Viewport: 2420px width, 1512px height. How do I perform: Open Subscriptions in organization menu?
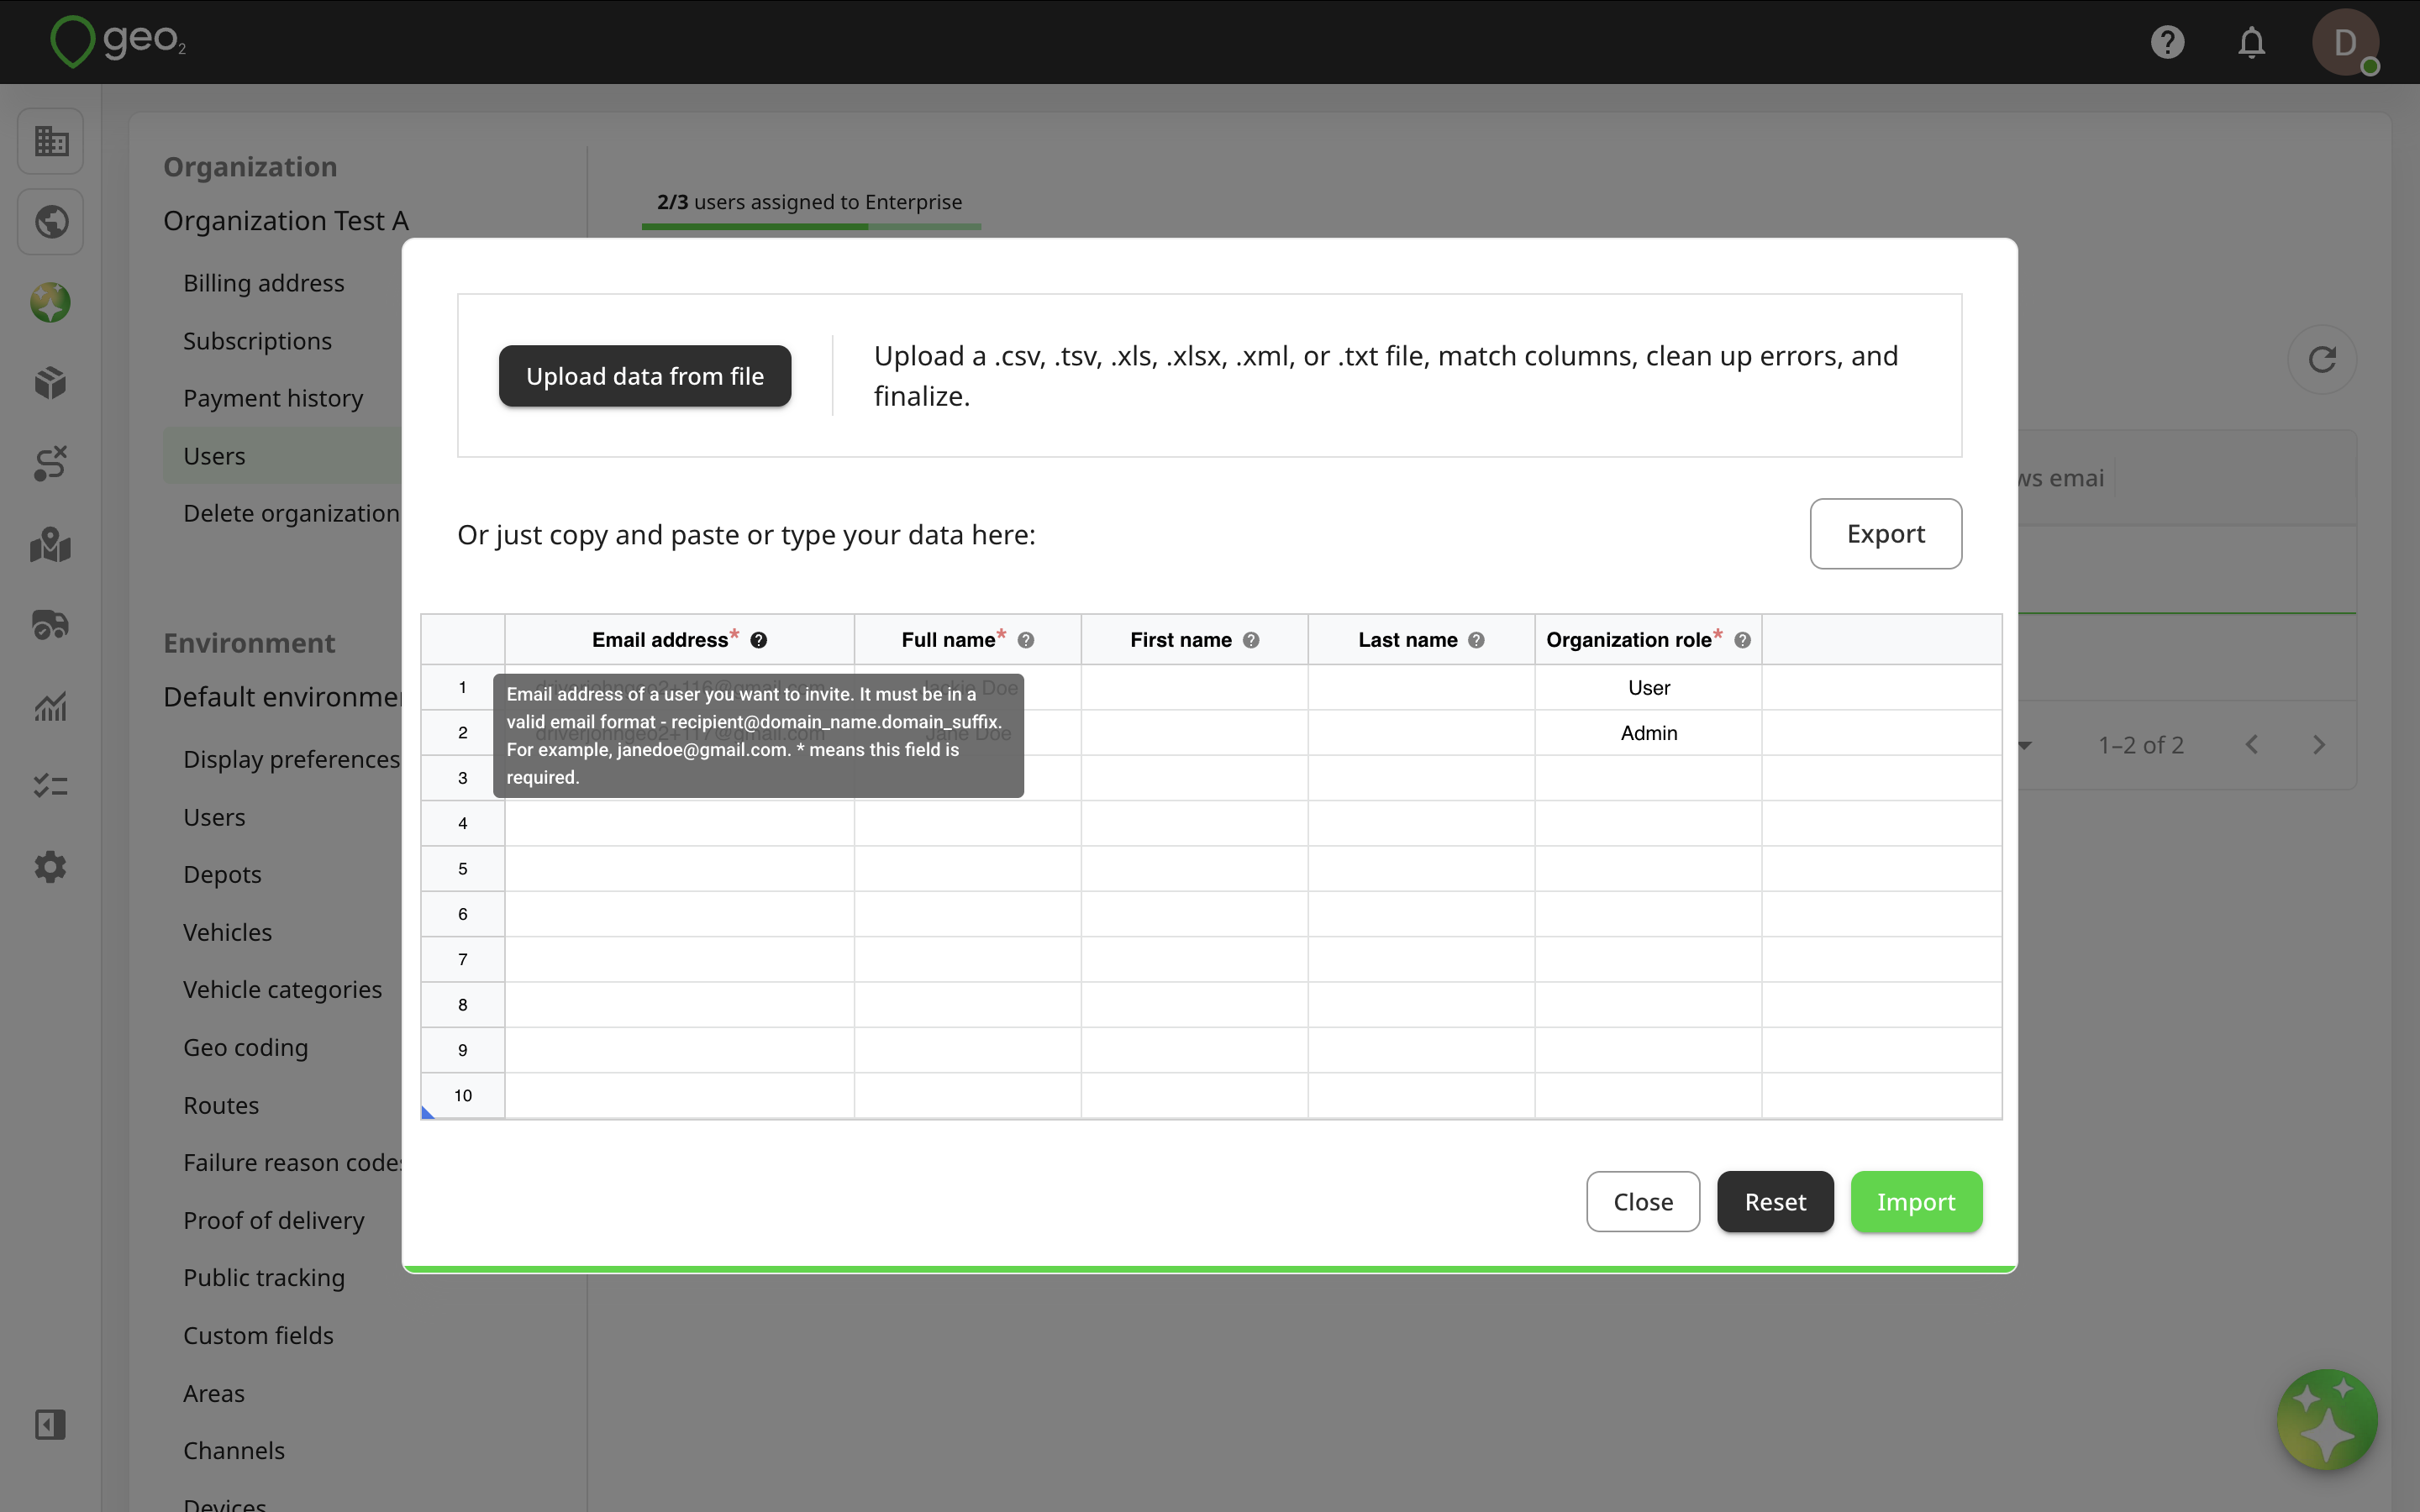click(x=257, y=341)
